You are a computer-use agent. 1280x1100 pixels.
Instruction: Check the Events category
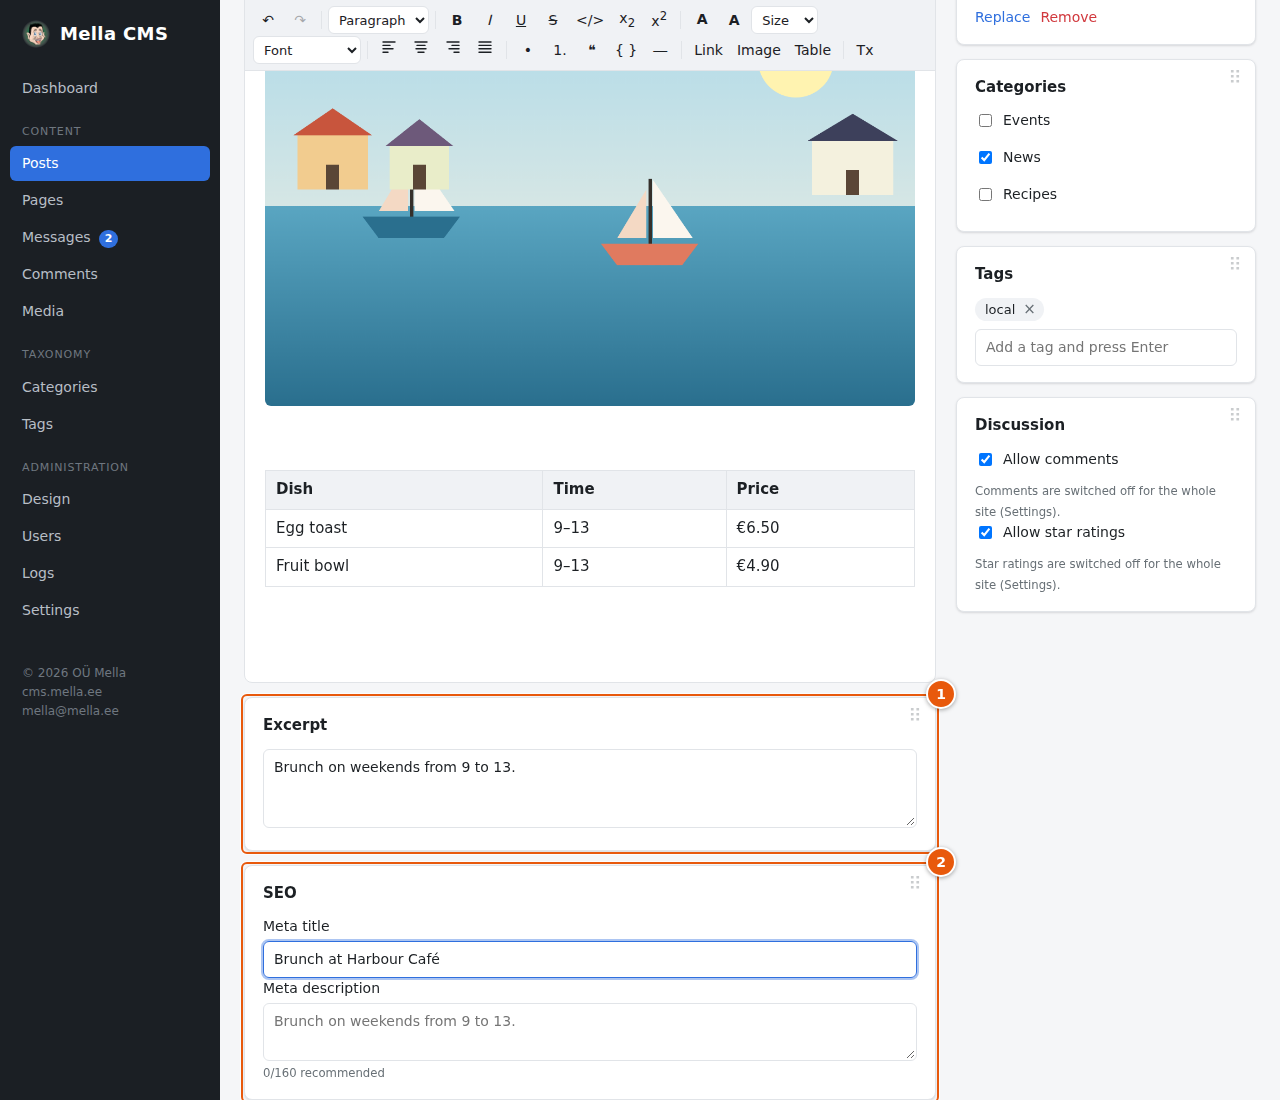(985, 120)
